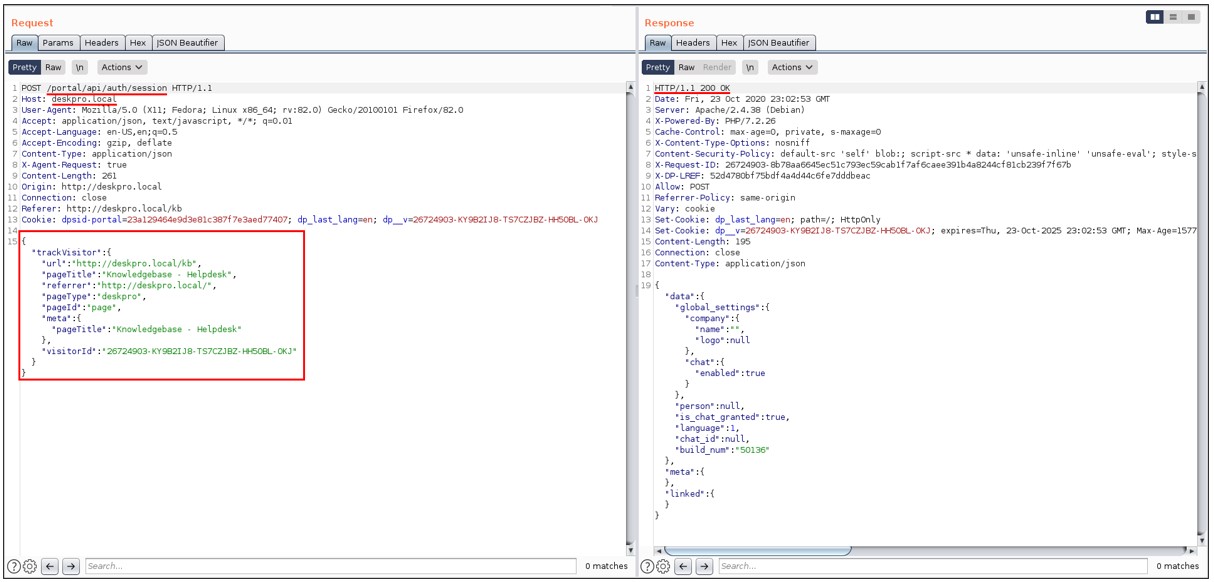Click Request scrollbar down arrow
Image resolution: width=1214 pixels, height=582 pixels.
coord(630,550)
